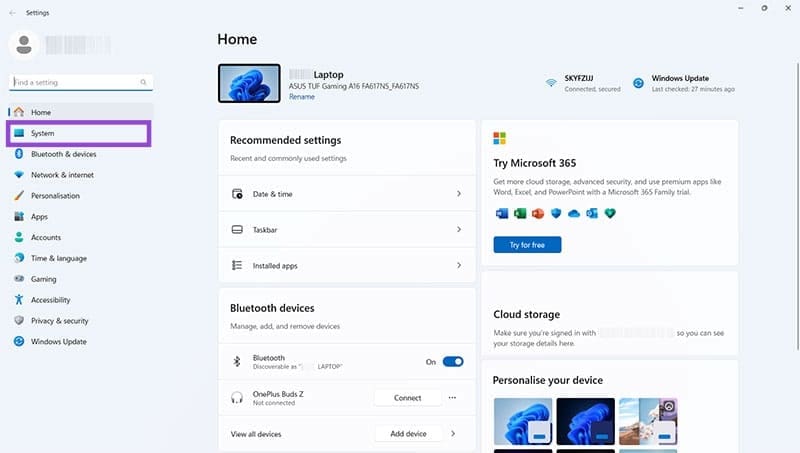Image resolution: width=800 pixels, height=453 pixels.
Task: Connect the OnePlus Buds Z device
Action: (407, 398)
